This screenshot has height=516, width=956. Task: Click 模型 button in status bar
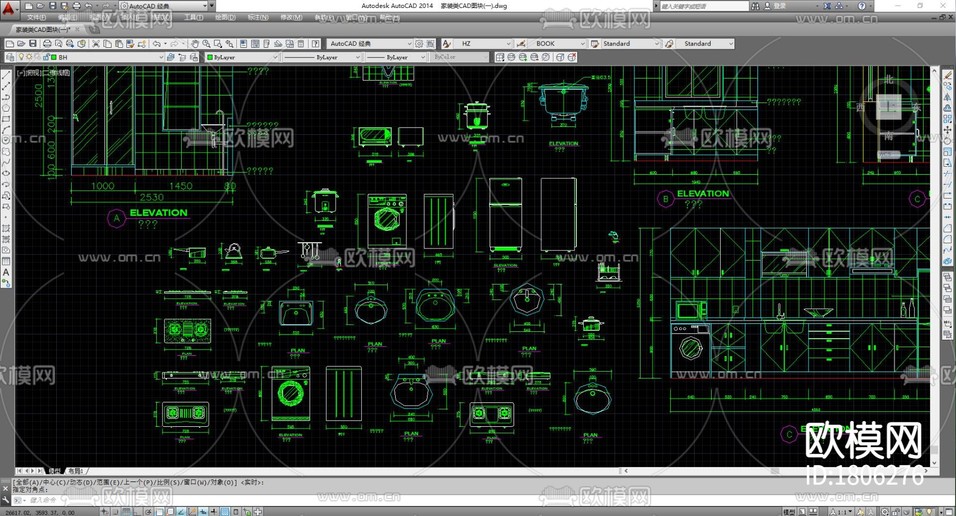(x=790, y=512)
